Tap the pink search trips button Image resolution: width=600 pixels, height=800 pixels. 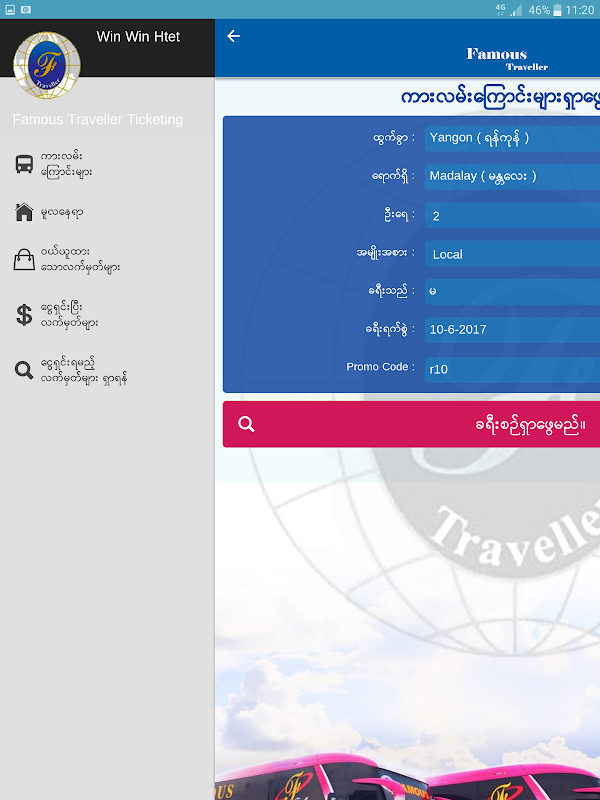point(411,424)
